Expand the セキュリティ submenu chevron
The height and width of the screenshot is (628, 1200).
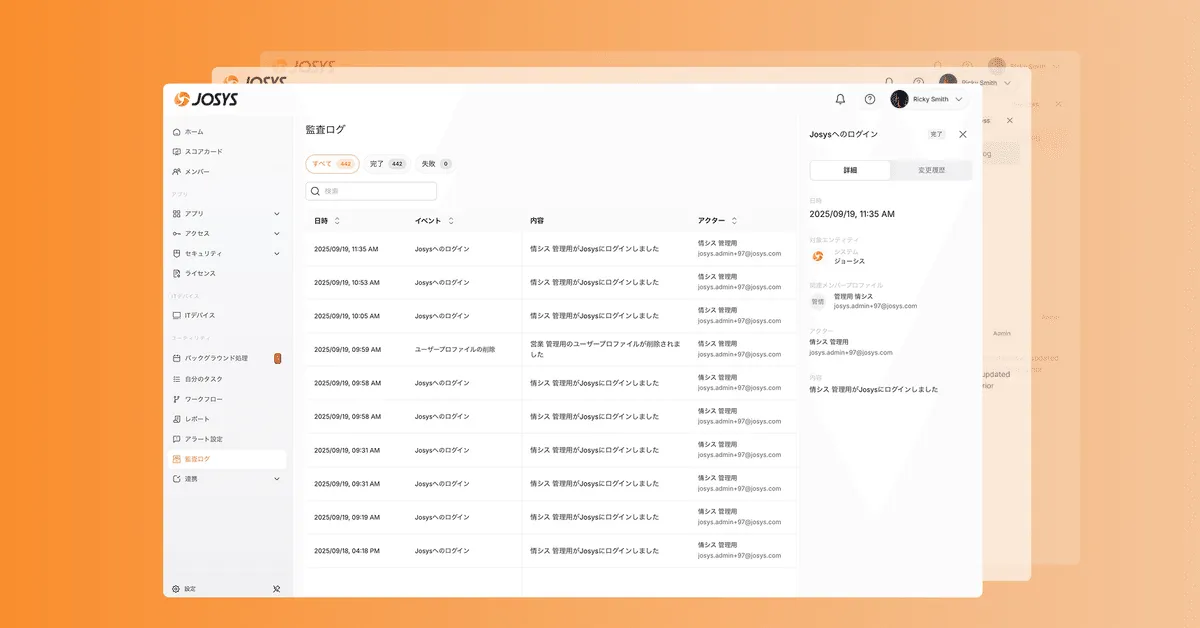(277, 254)
